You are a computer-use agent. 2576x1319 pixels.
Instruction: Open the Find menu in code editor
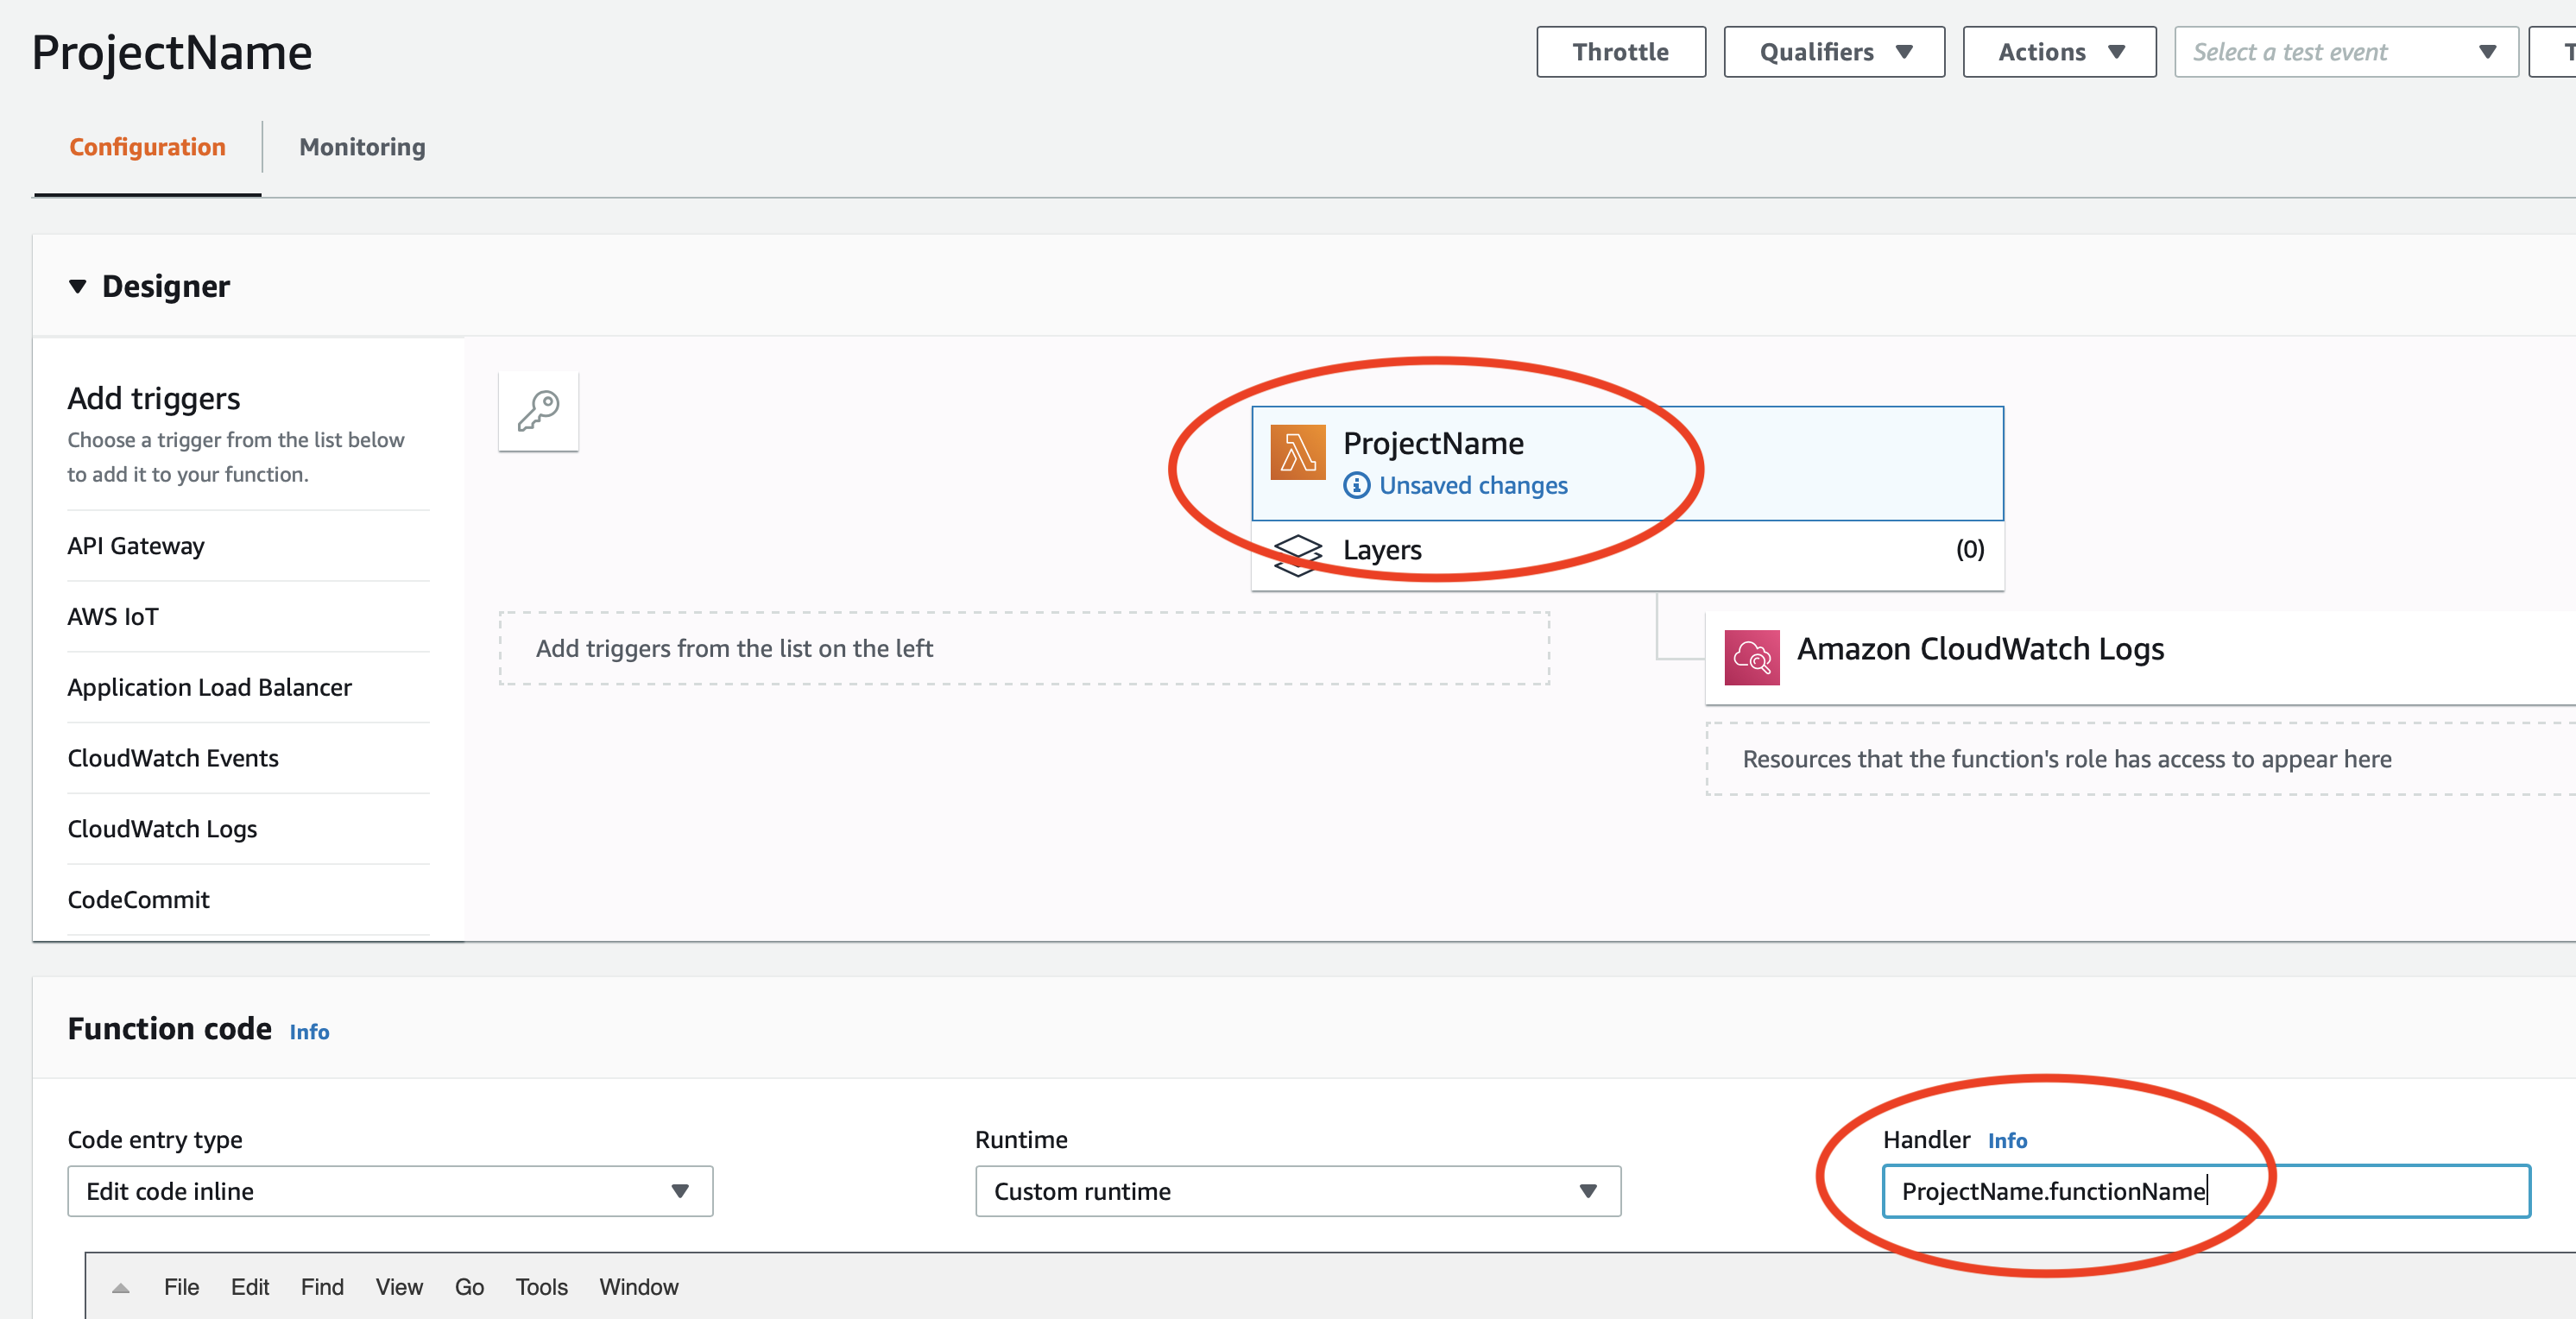322,1287
